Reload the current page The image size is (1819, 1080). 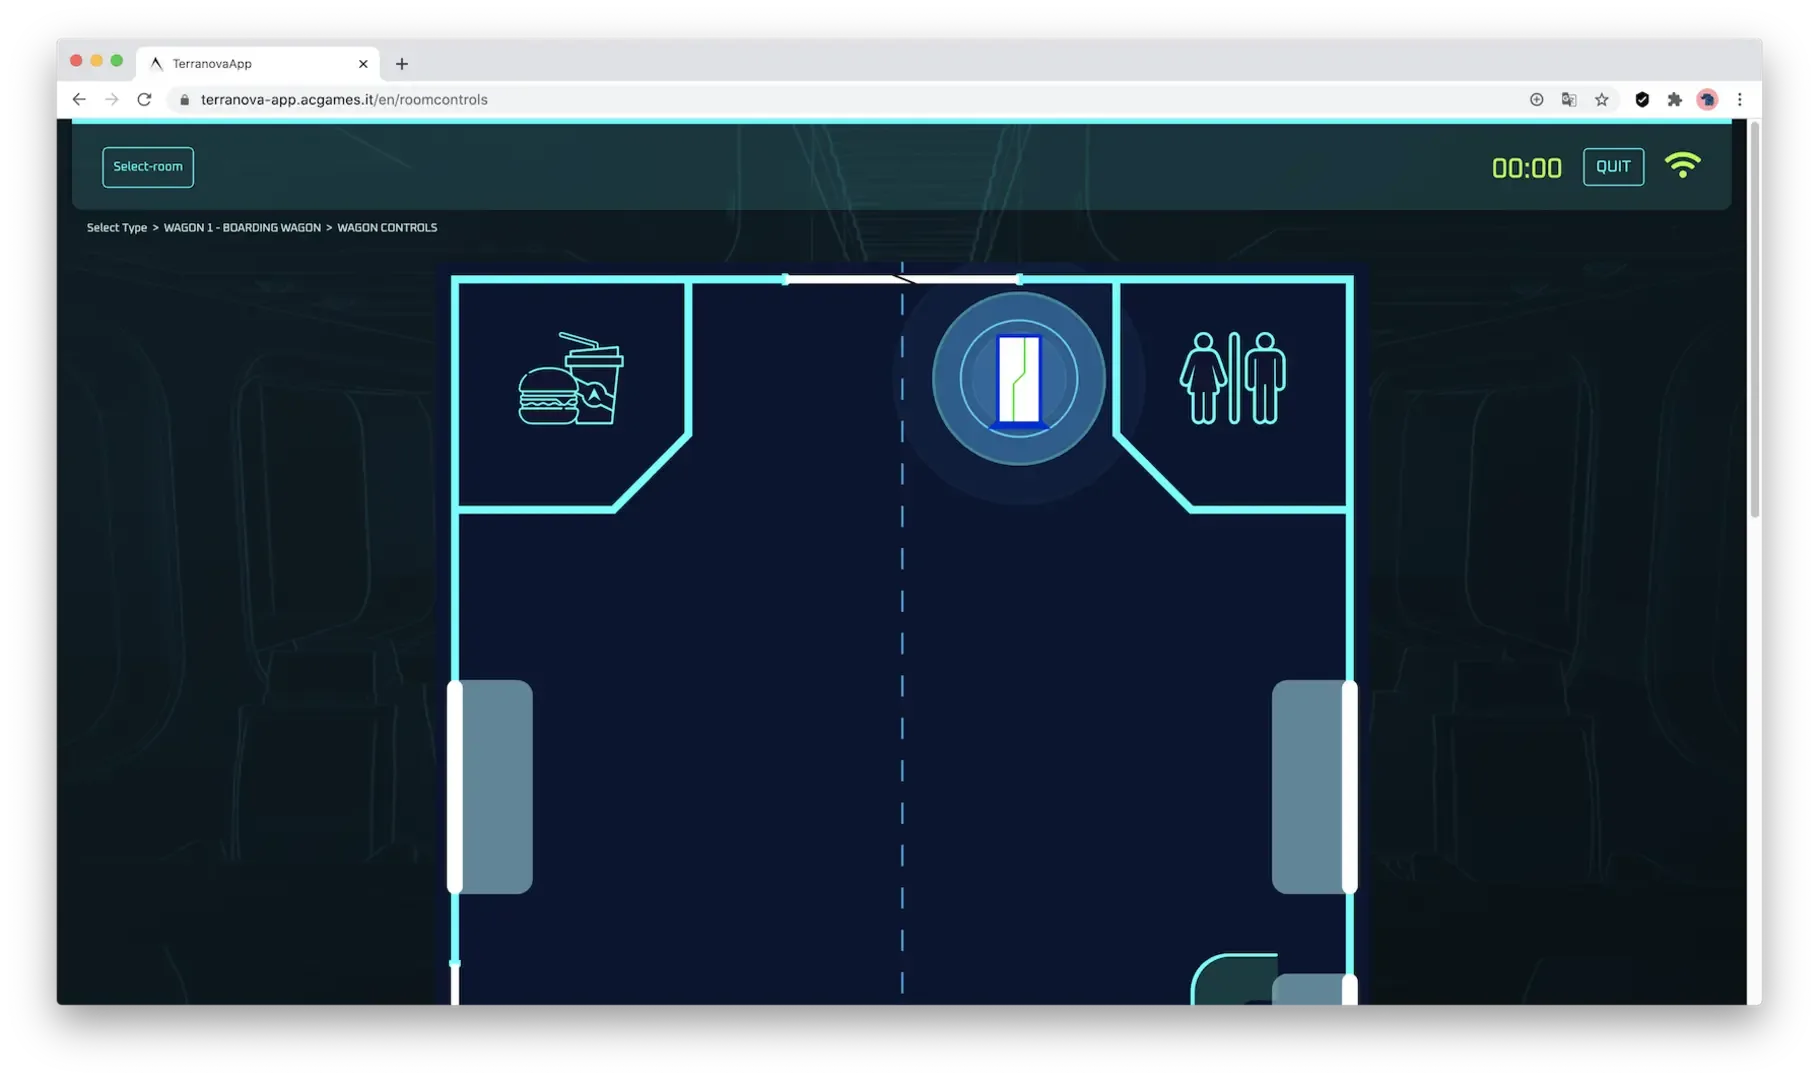(144, 100)
